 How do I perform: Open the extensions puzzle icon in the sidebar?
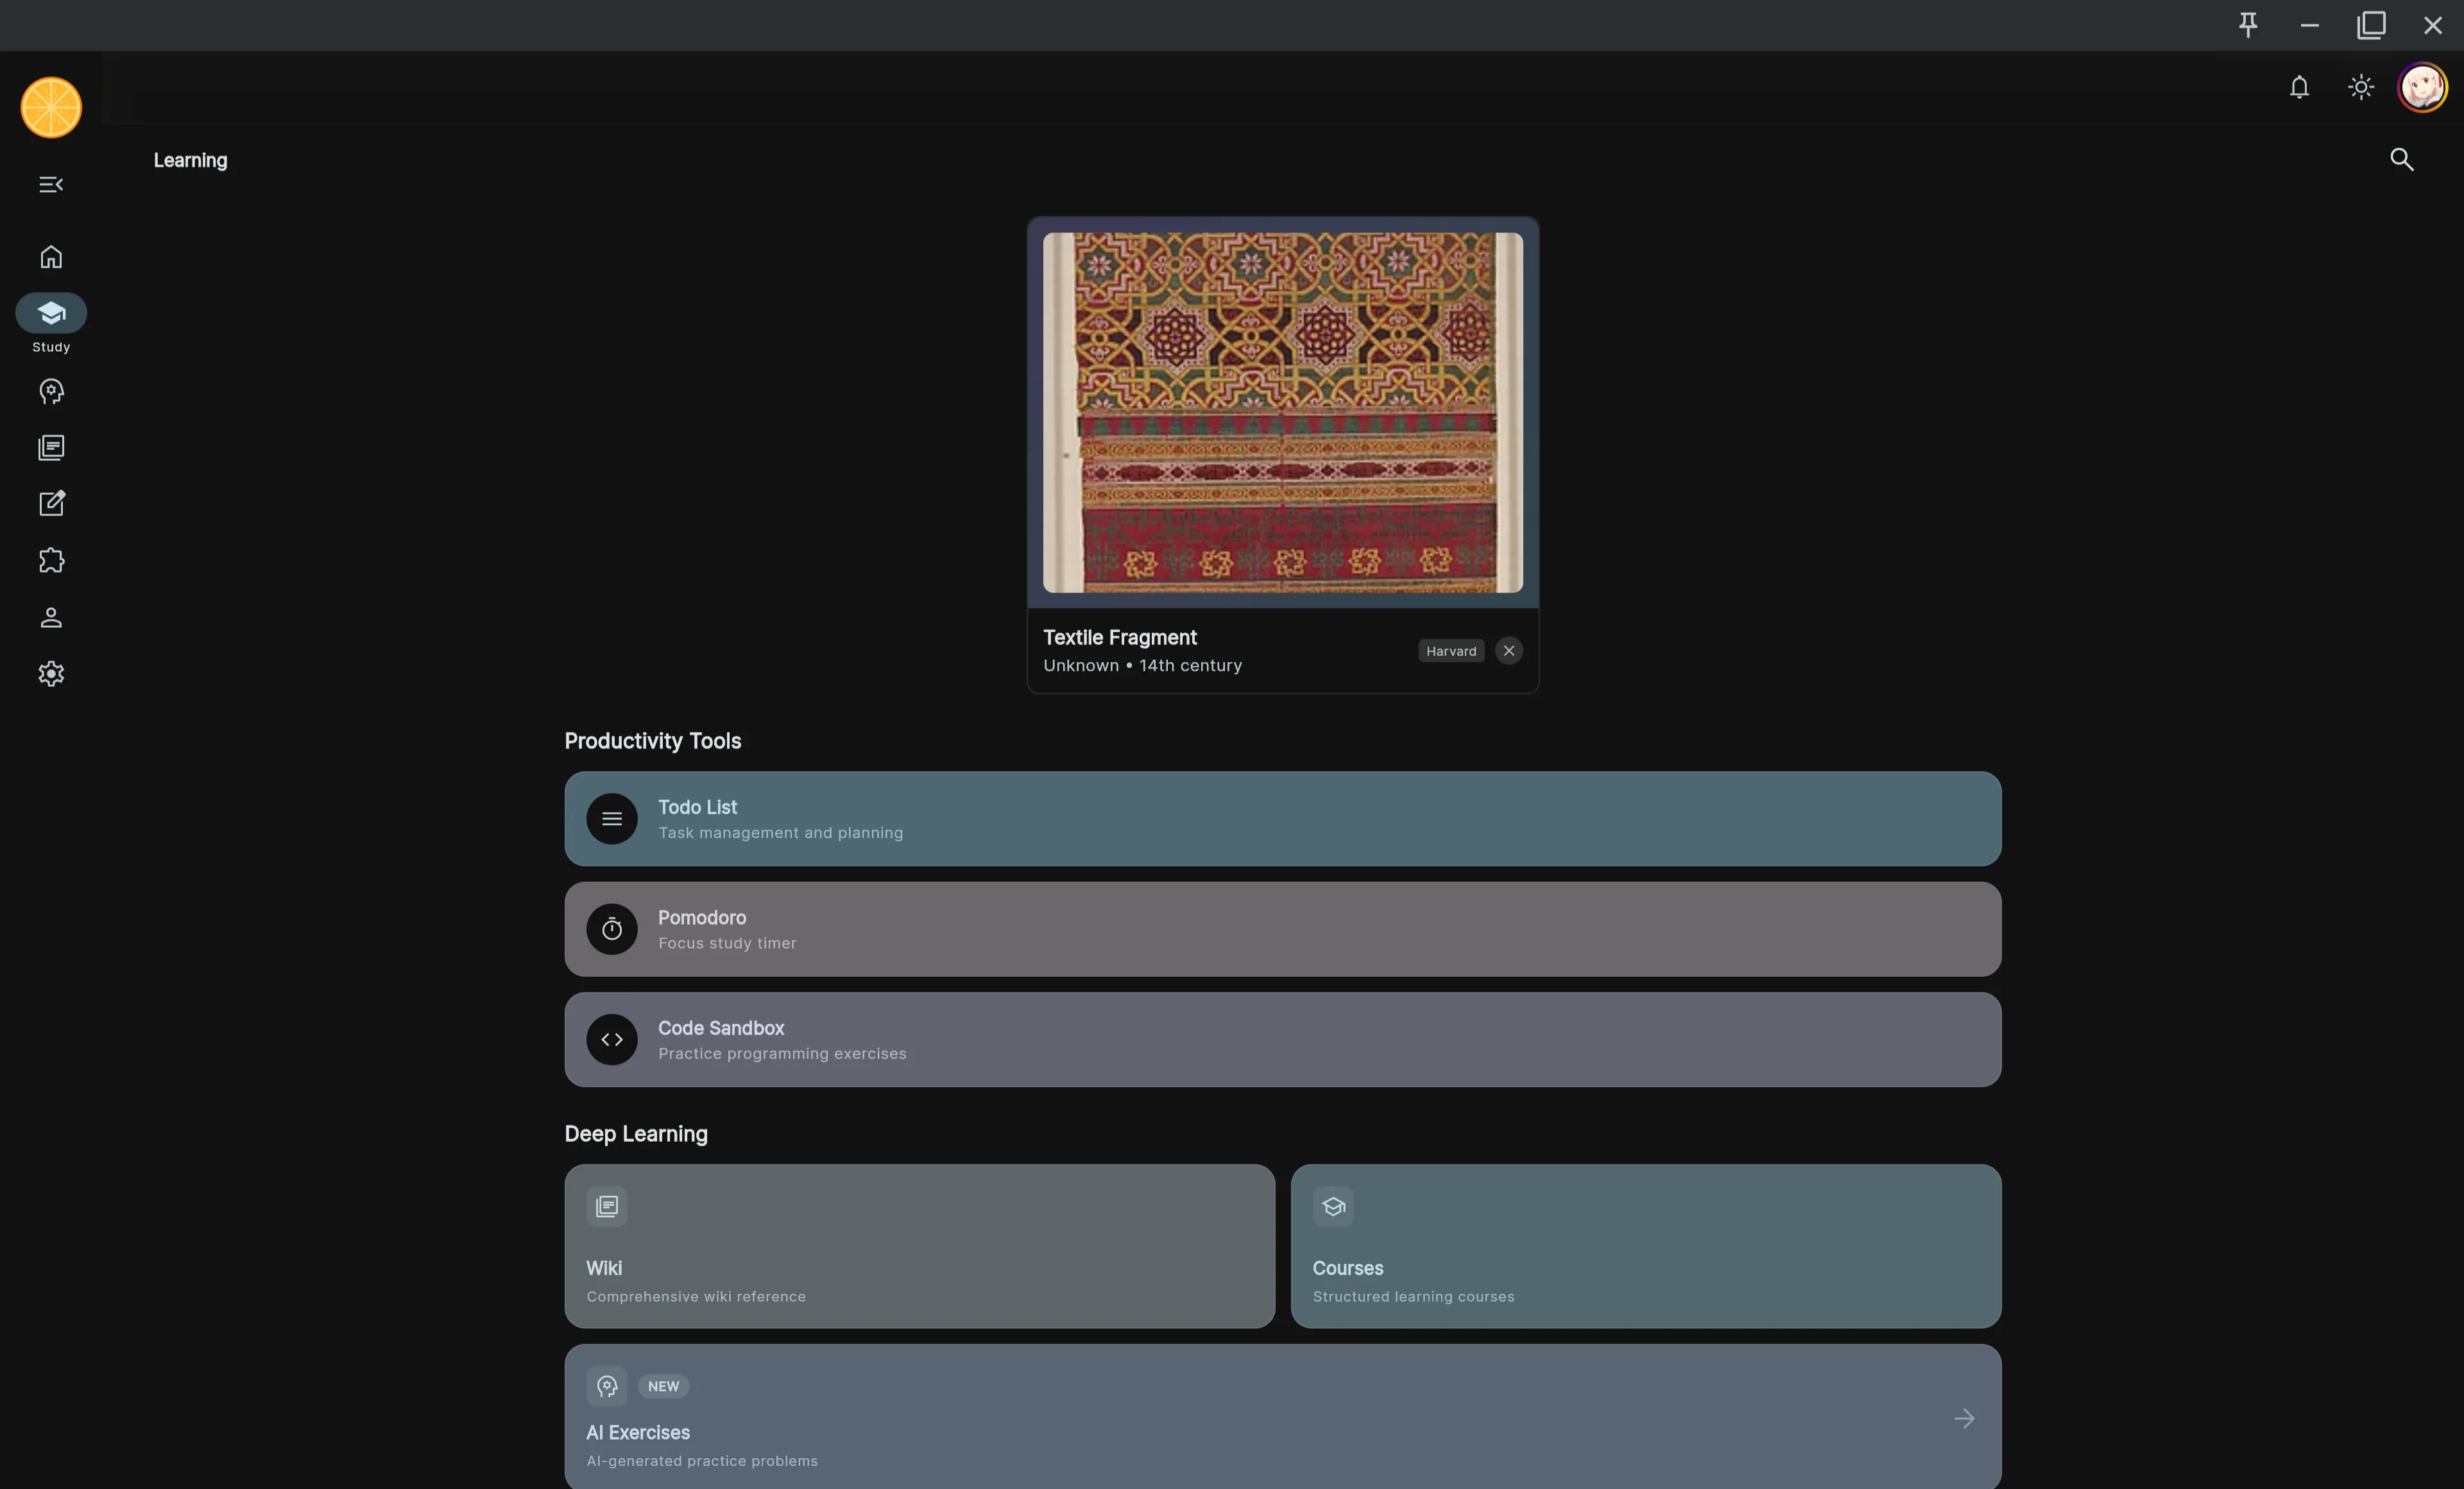click(50, 560)
